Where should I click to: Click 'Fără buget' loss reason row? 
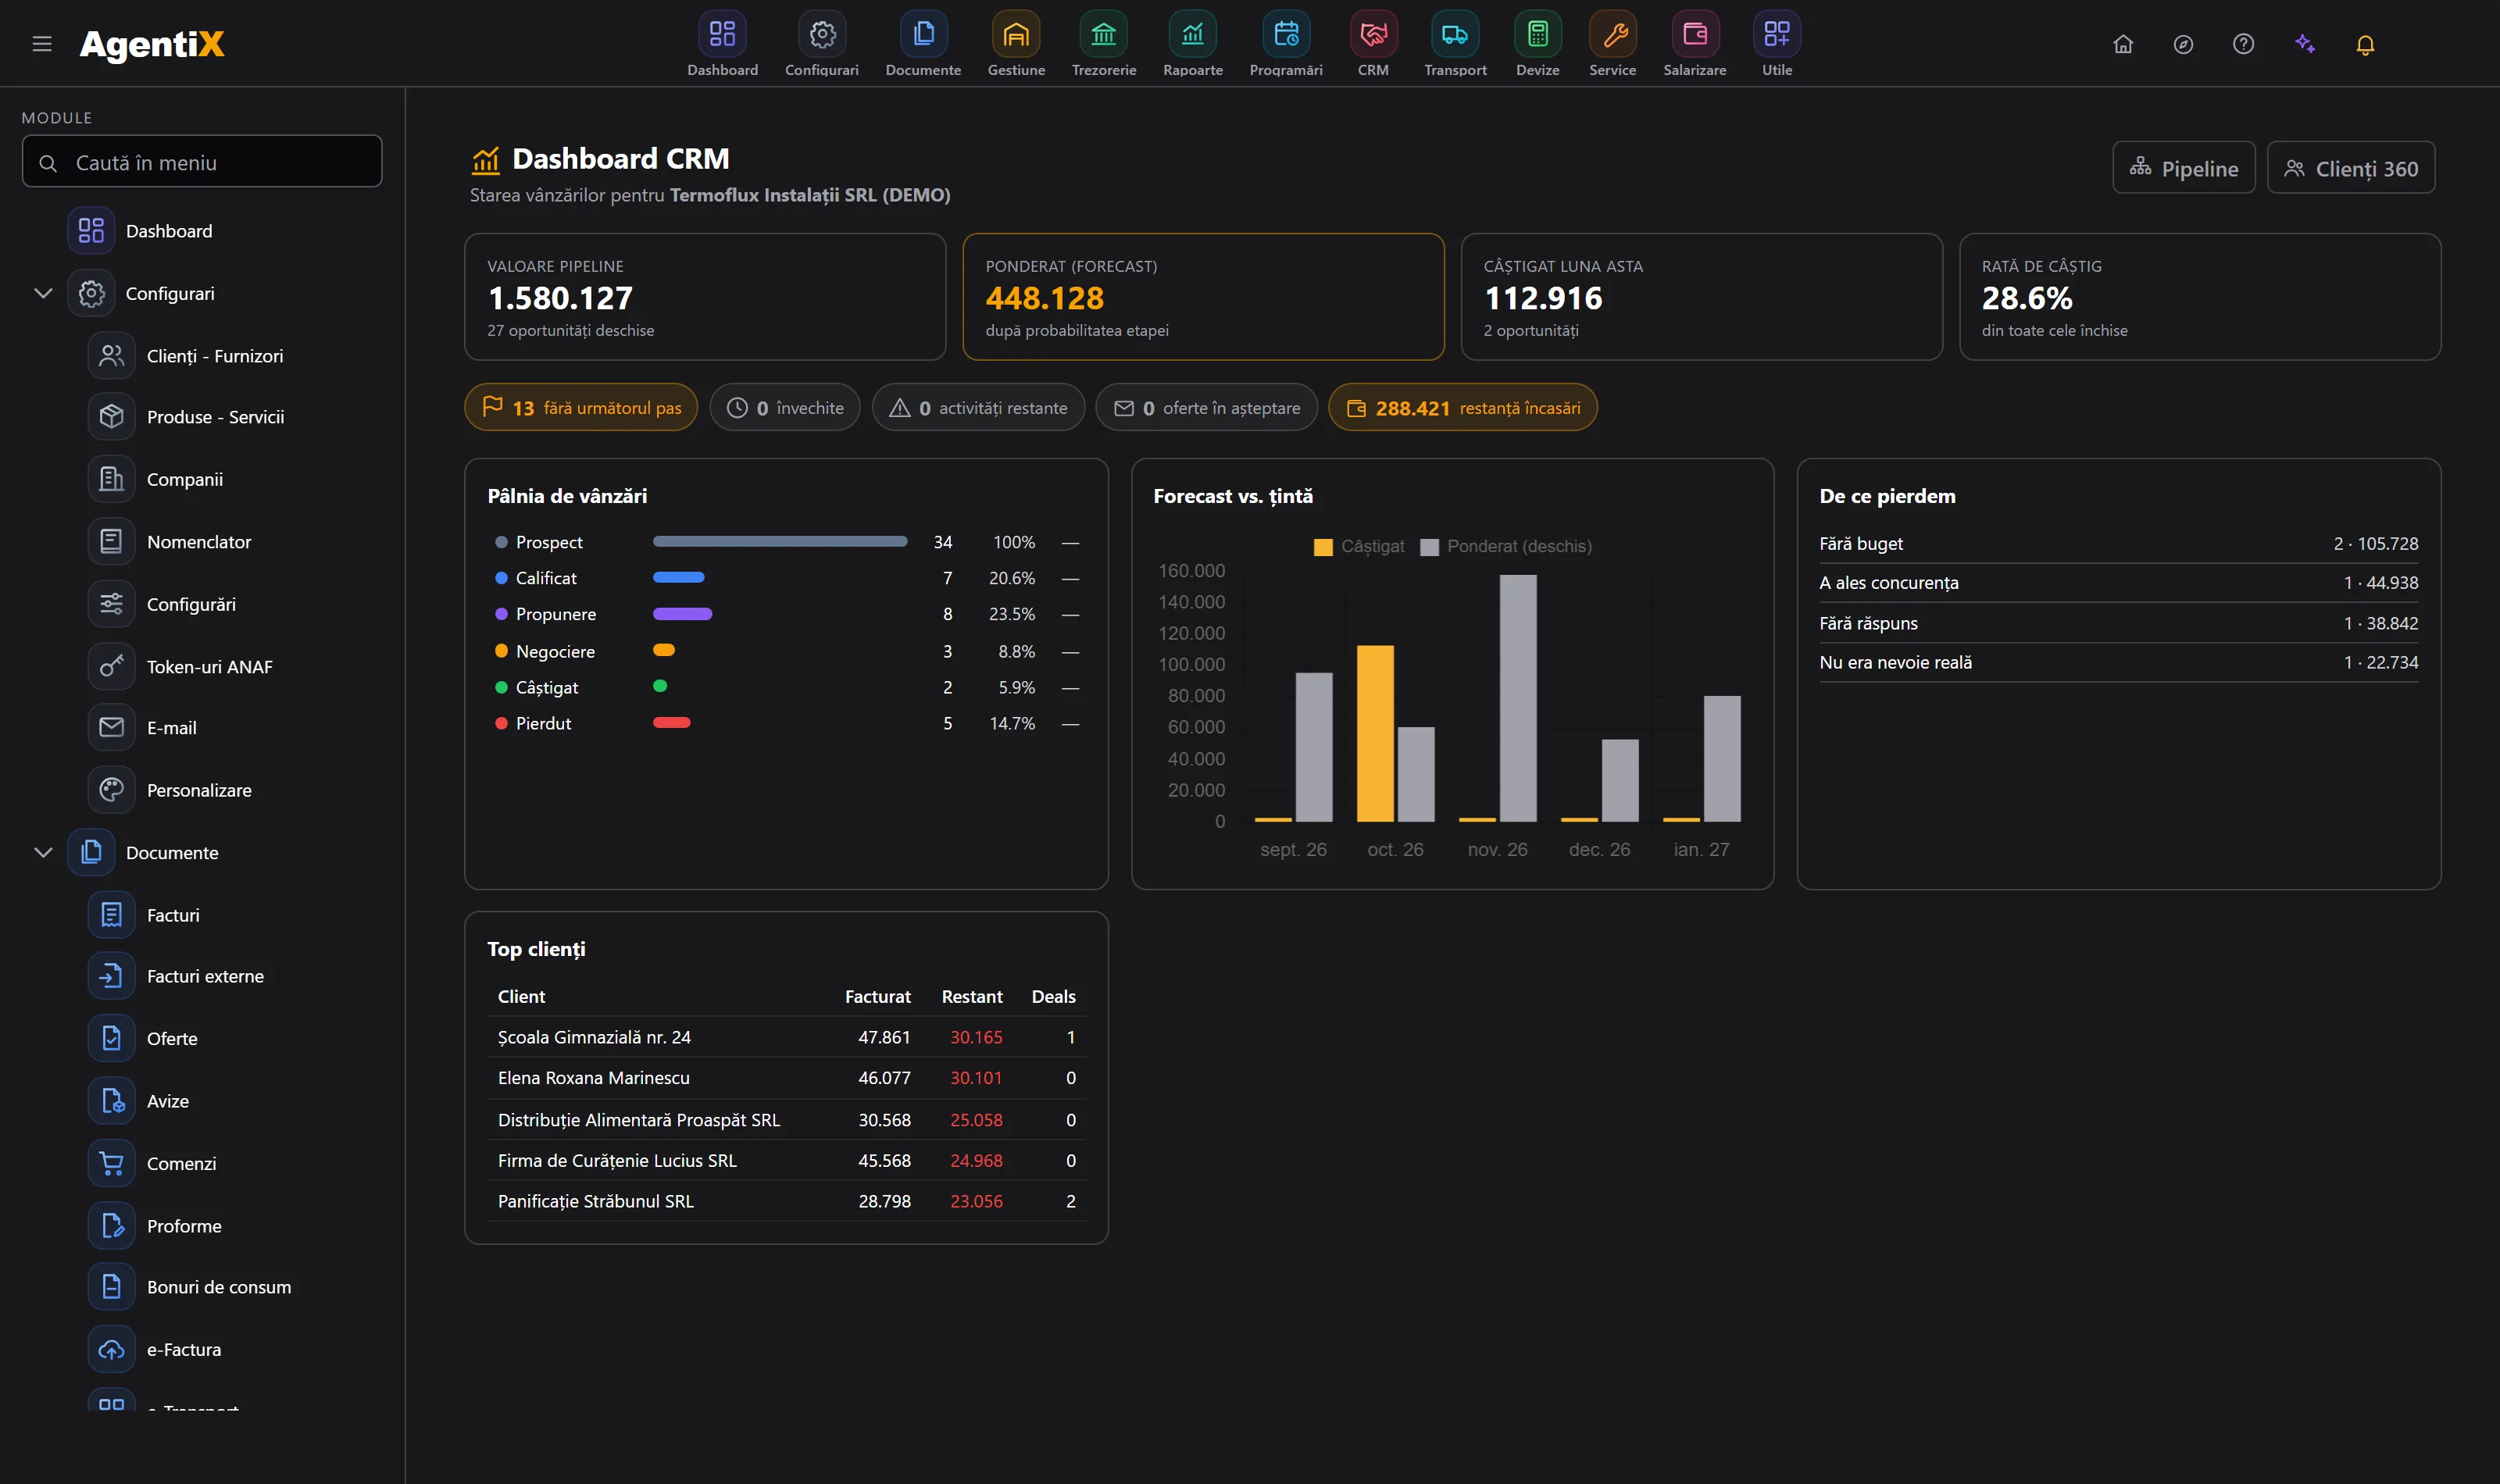(2118, 543)
